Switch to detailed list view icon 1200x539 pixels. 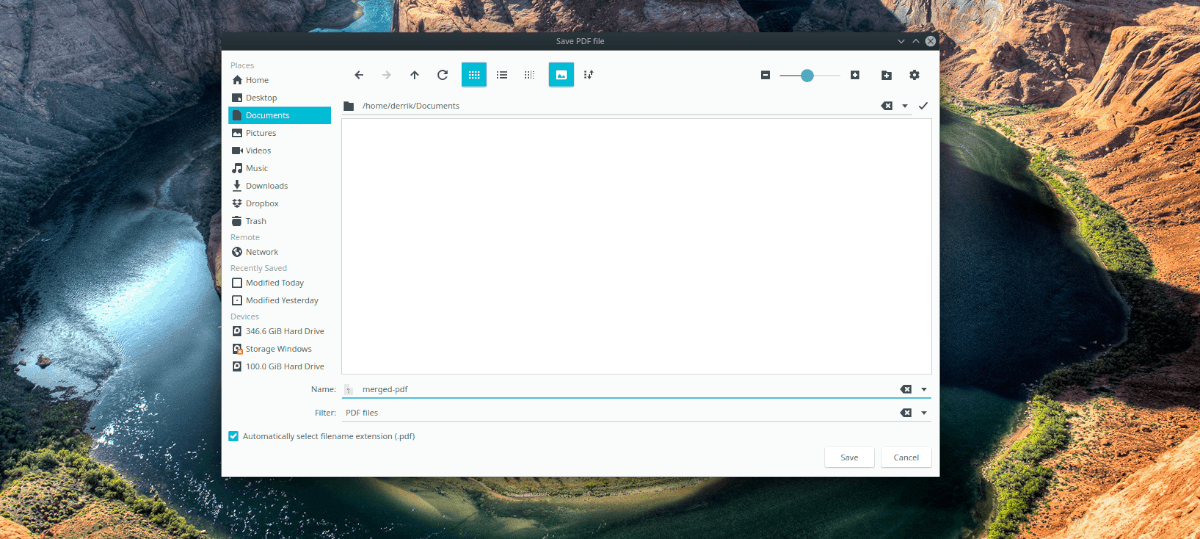(x=502, y=75)
